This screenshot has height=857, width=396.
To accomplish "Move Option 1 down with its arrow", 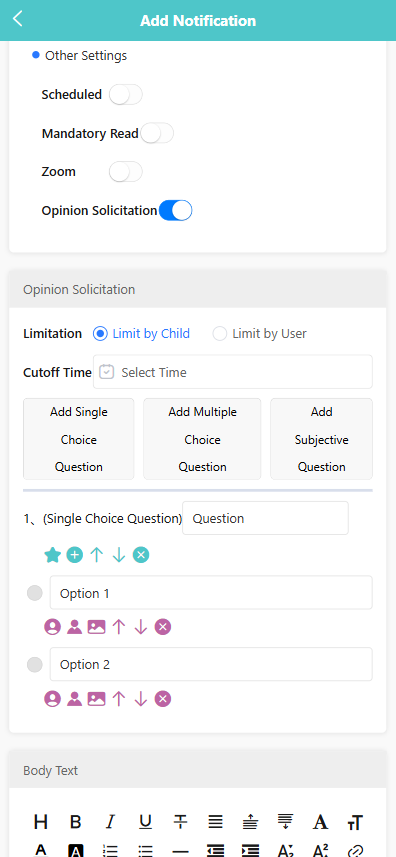I will tap(141, 627).
